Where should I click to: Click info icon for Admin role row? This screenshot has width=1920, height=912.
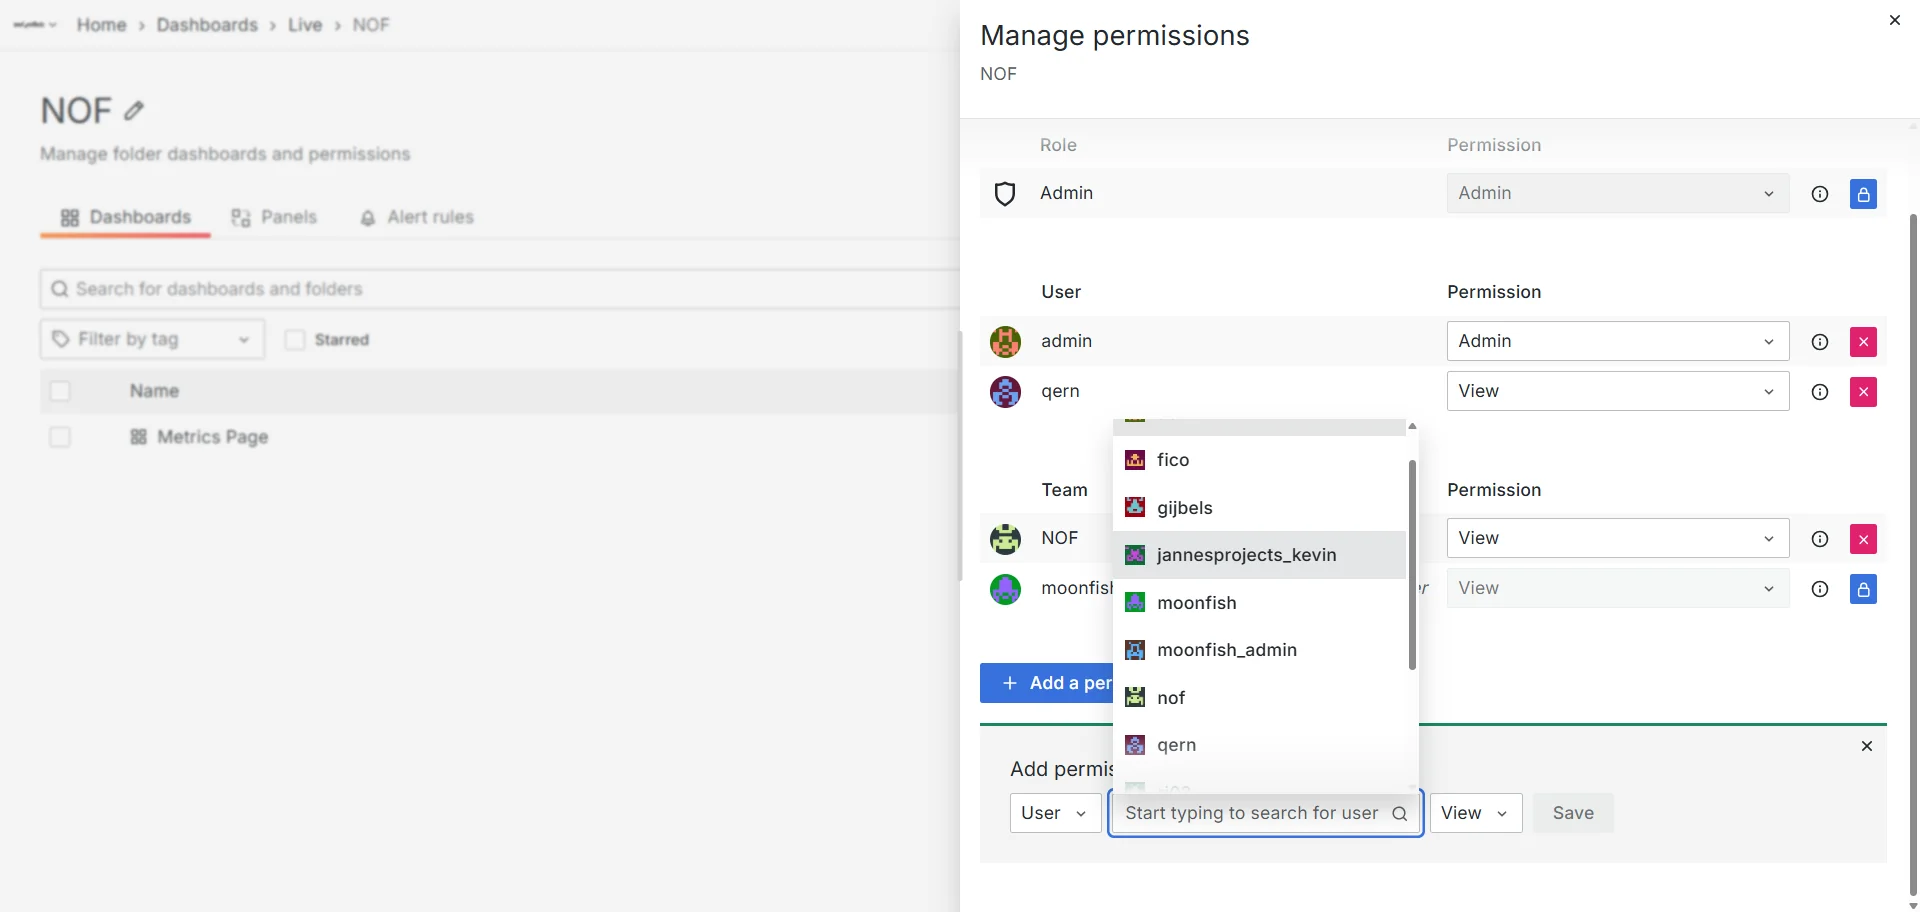point(1819,194)
